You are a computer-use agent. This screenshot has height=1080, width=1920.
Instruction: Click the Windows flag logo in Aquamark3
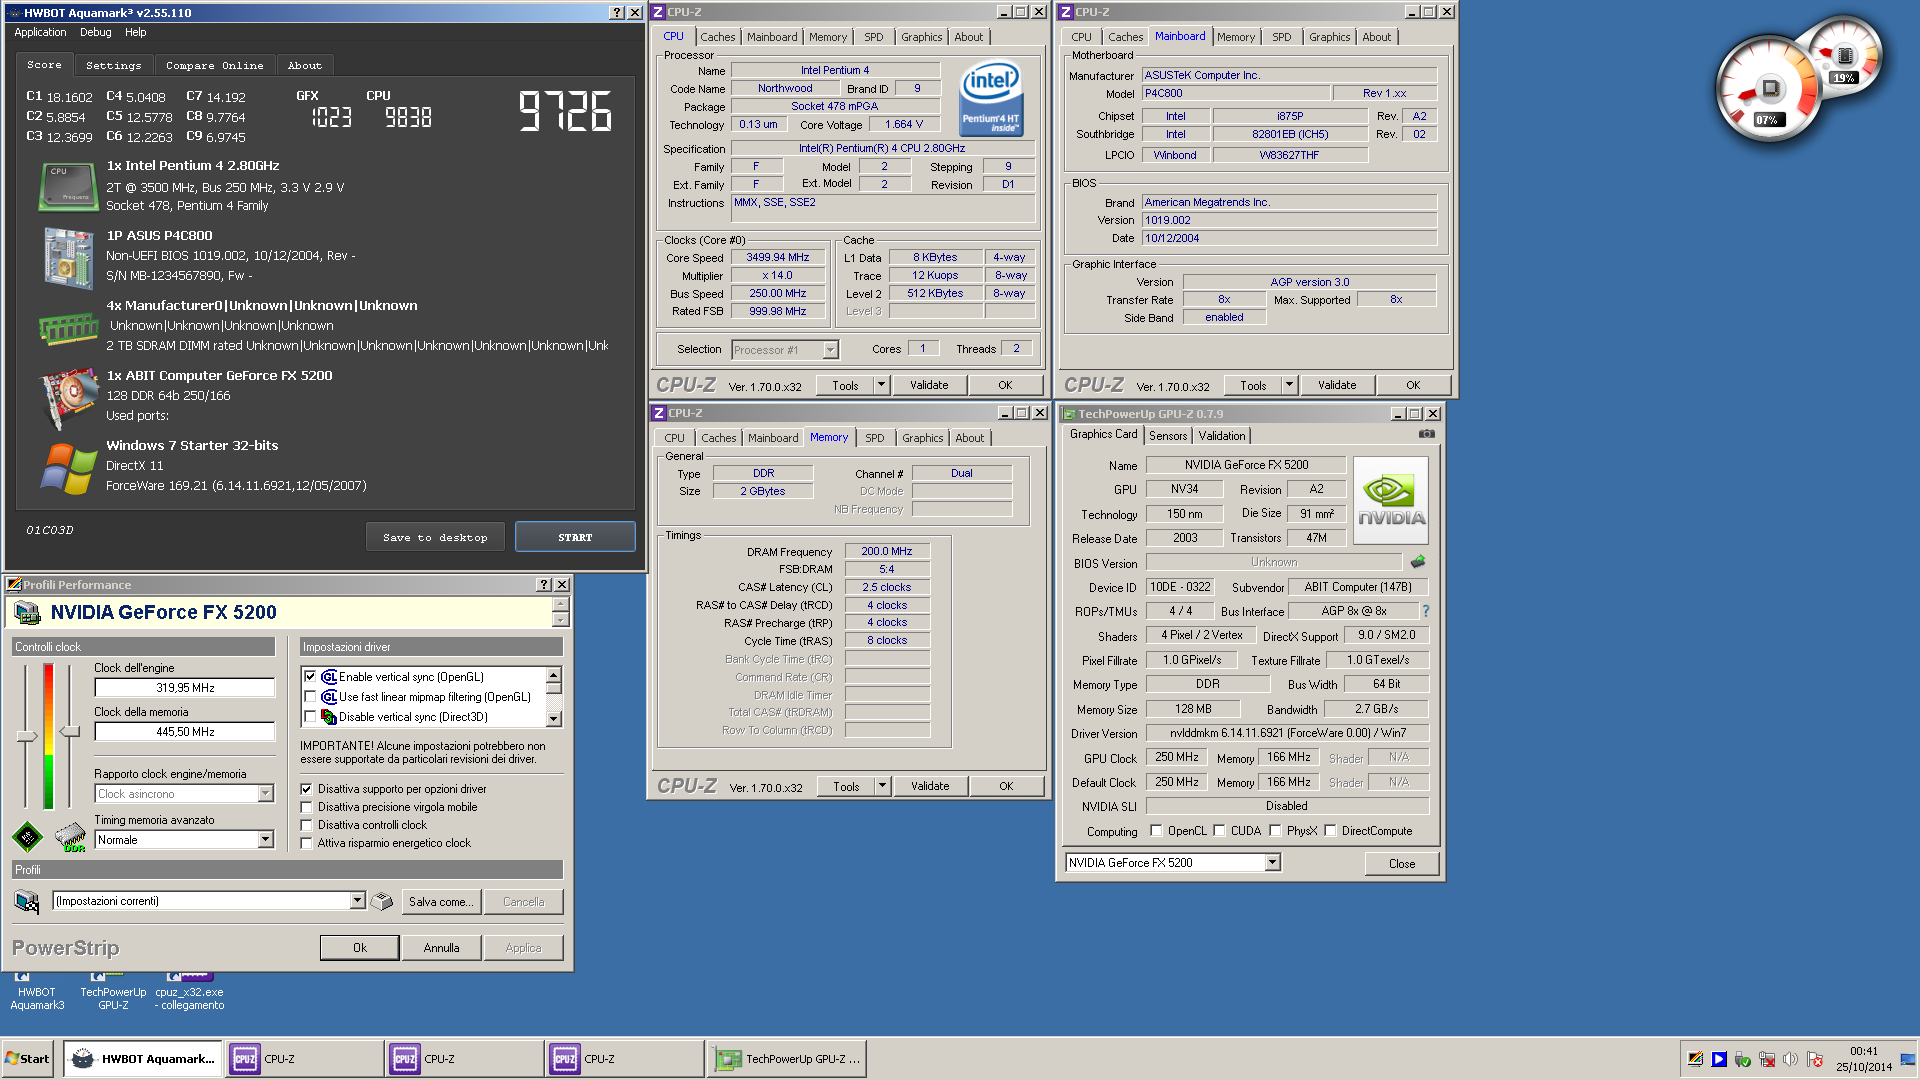pos(68,468)
